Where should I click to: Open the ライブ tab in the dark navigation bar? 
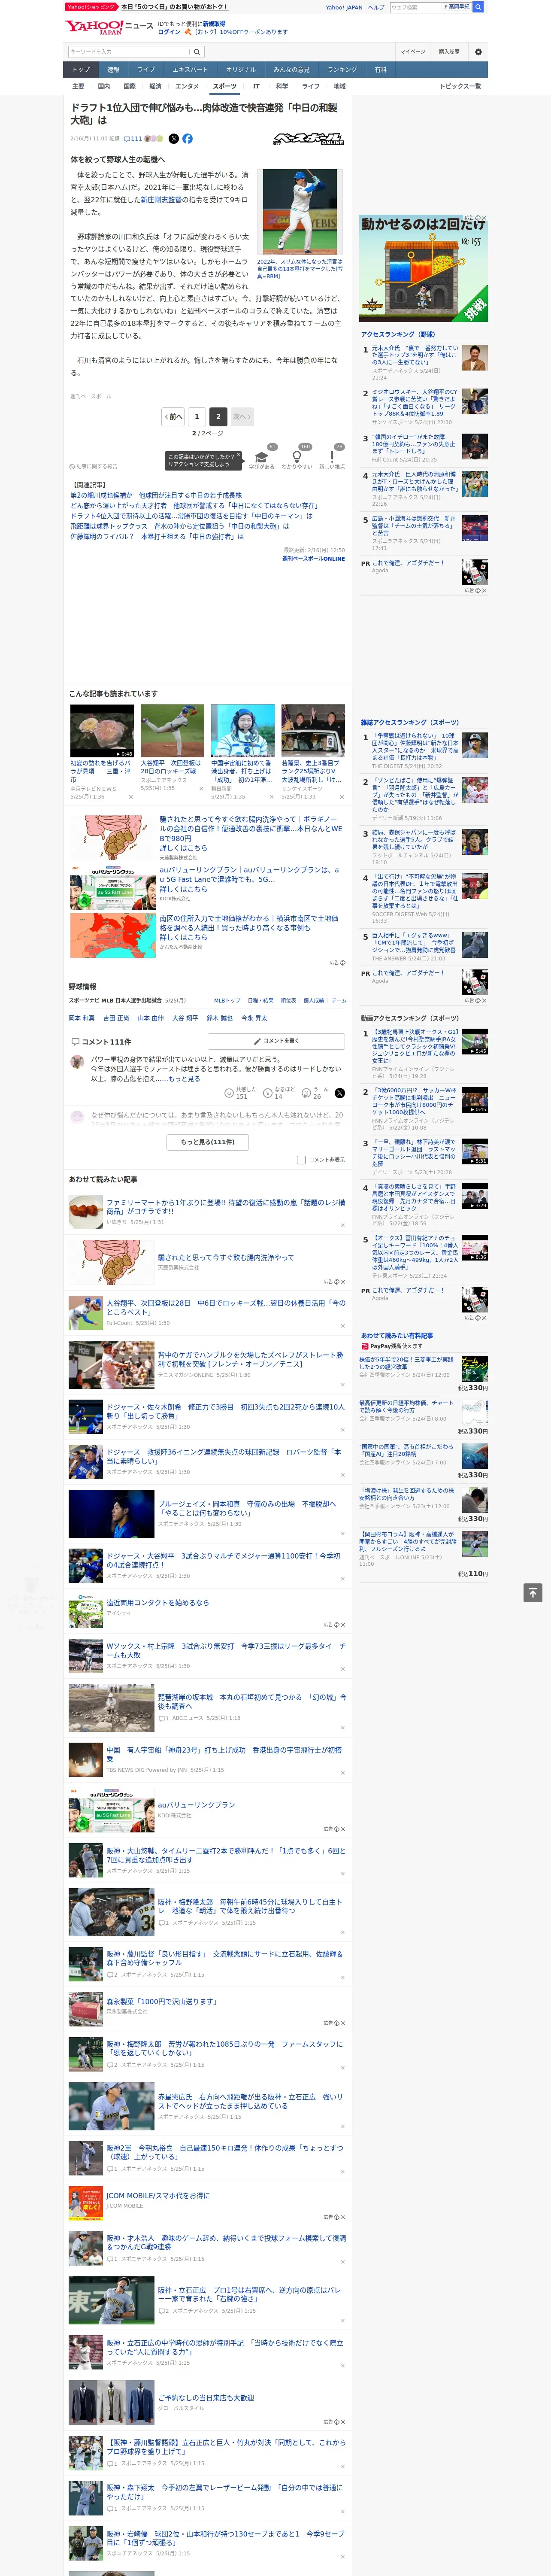[146, 70]
